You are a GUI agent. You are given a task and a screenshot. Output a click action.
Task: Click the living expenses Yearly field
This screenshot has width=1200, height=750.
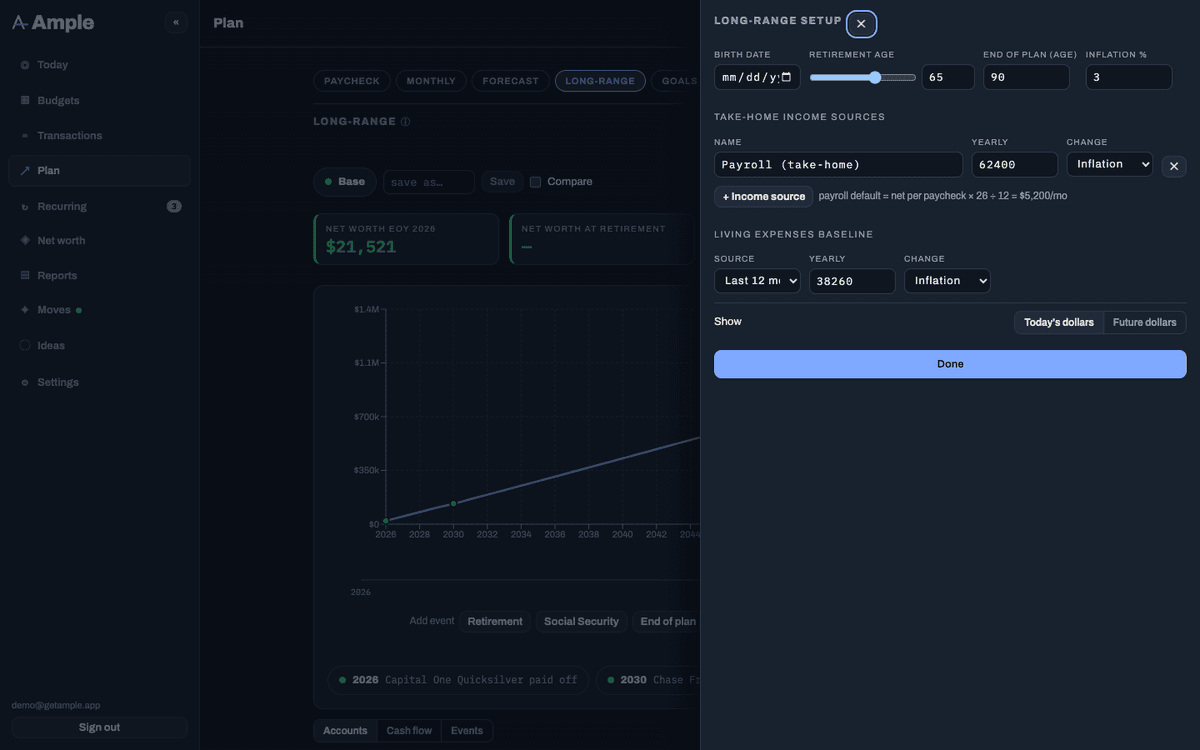click(x=852, y=281)
